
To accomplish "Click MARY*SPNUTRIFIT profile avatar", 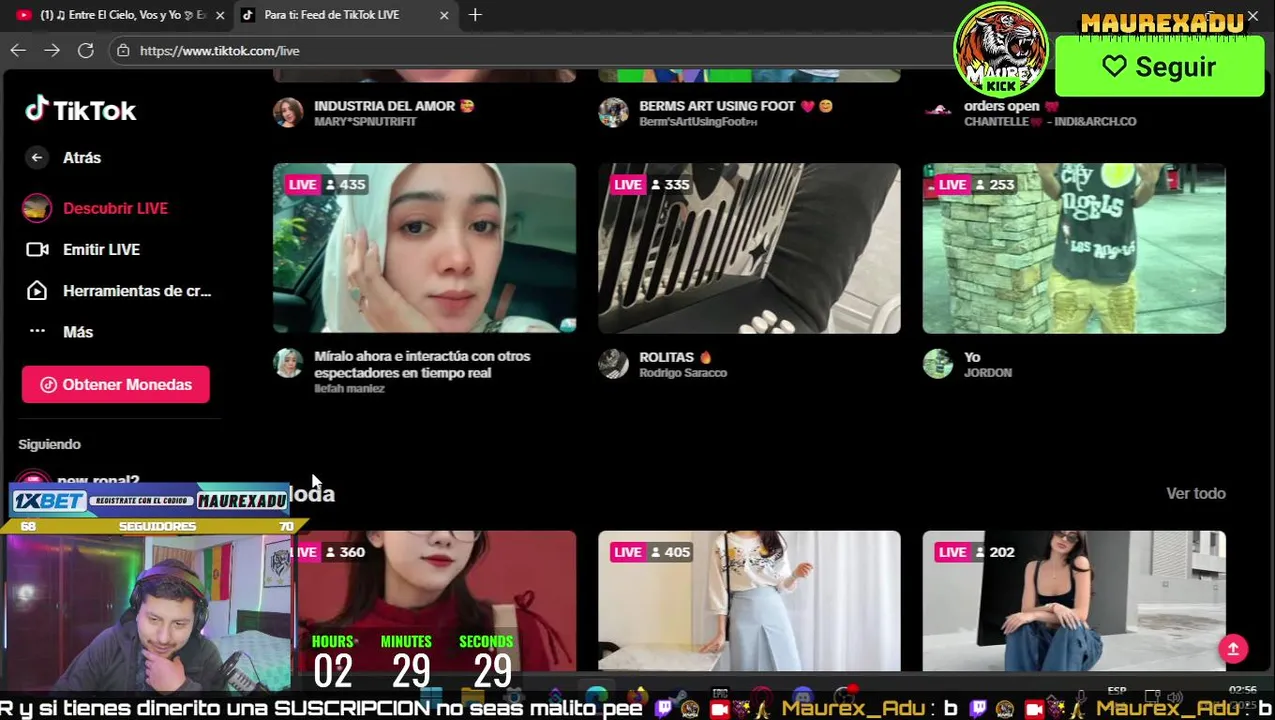I will click(288, 112).
